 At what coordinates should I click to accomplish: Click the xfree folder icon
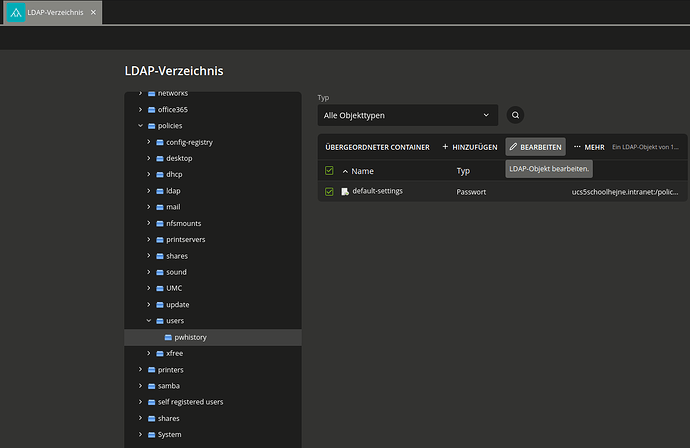tap(160, 353)
